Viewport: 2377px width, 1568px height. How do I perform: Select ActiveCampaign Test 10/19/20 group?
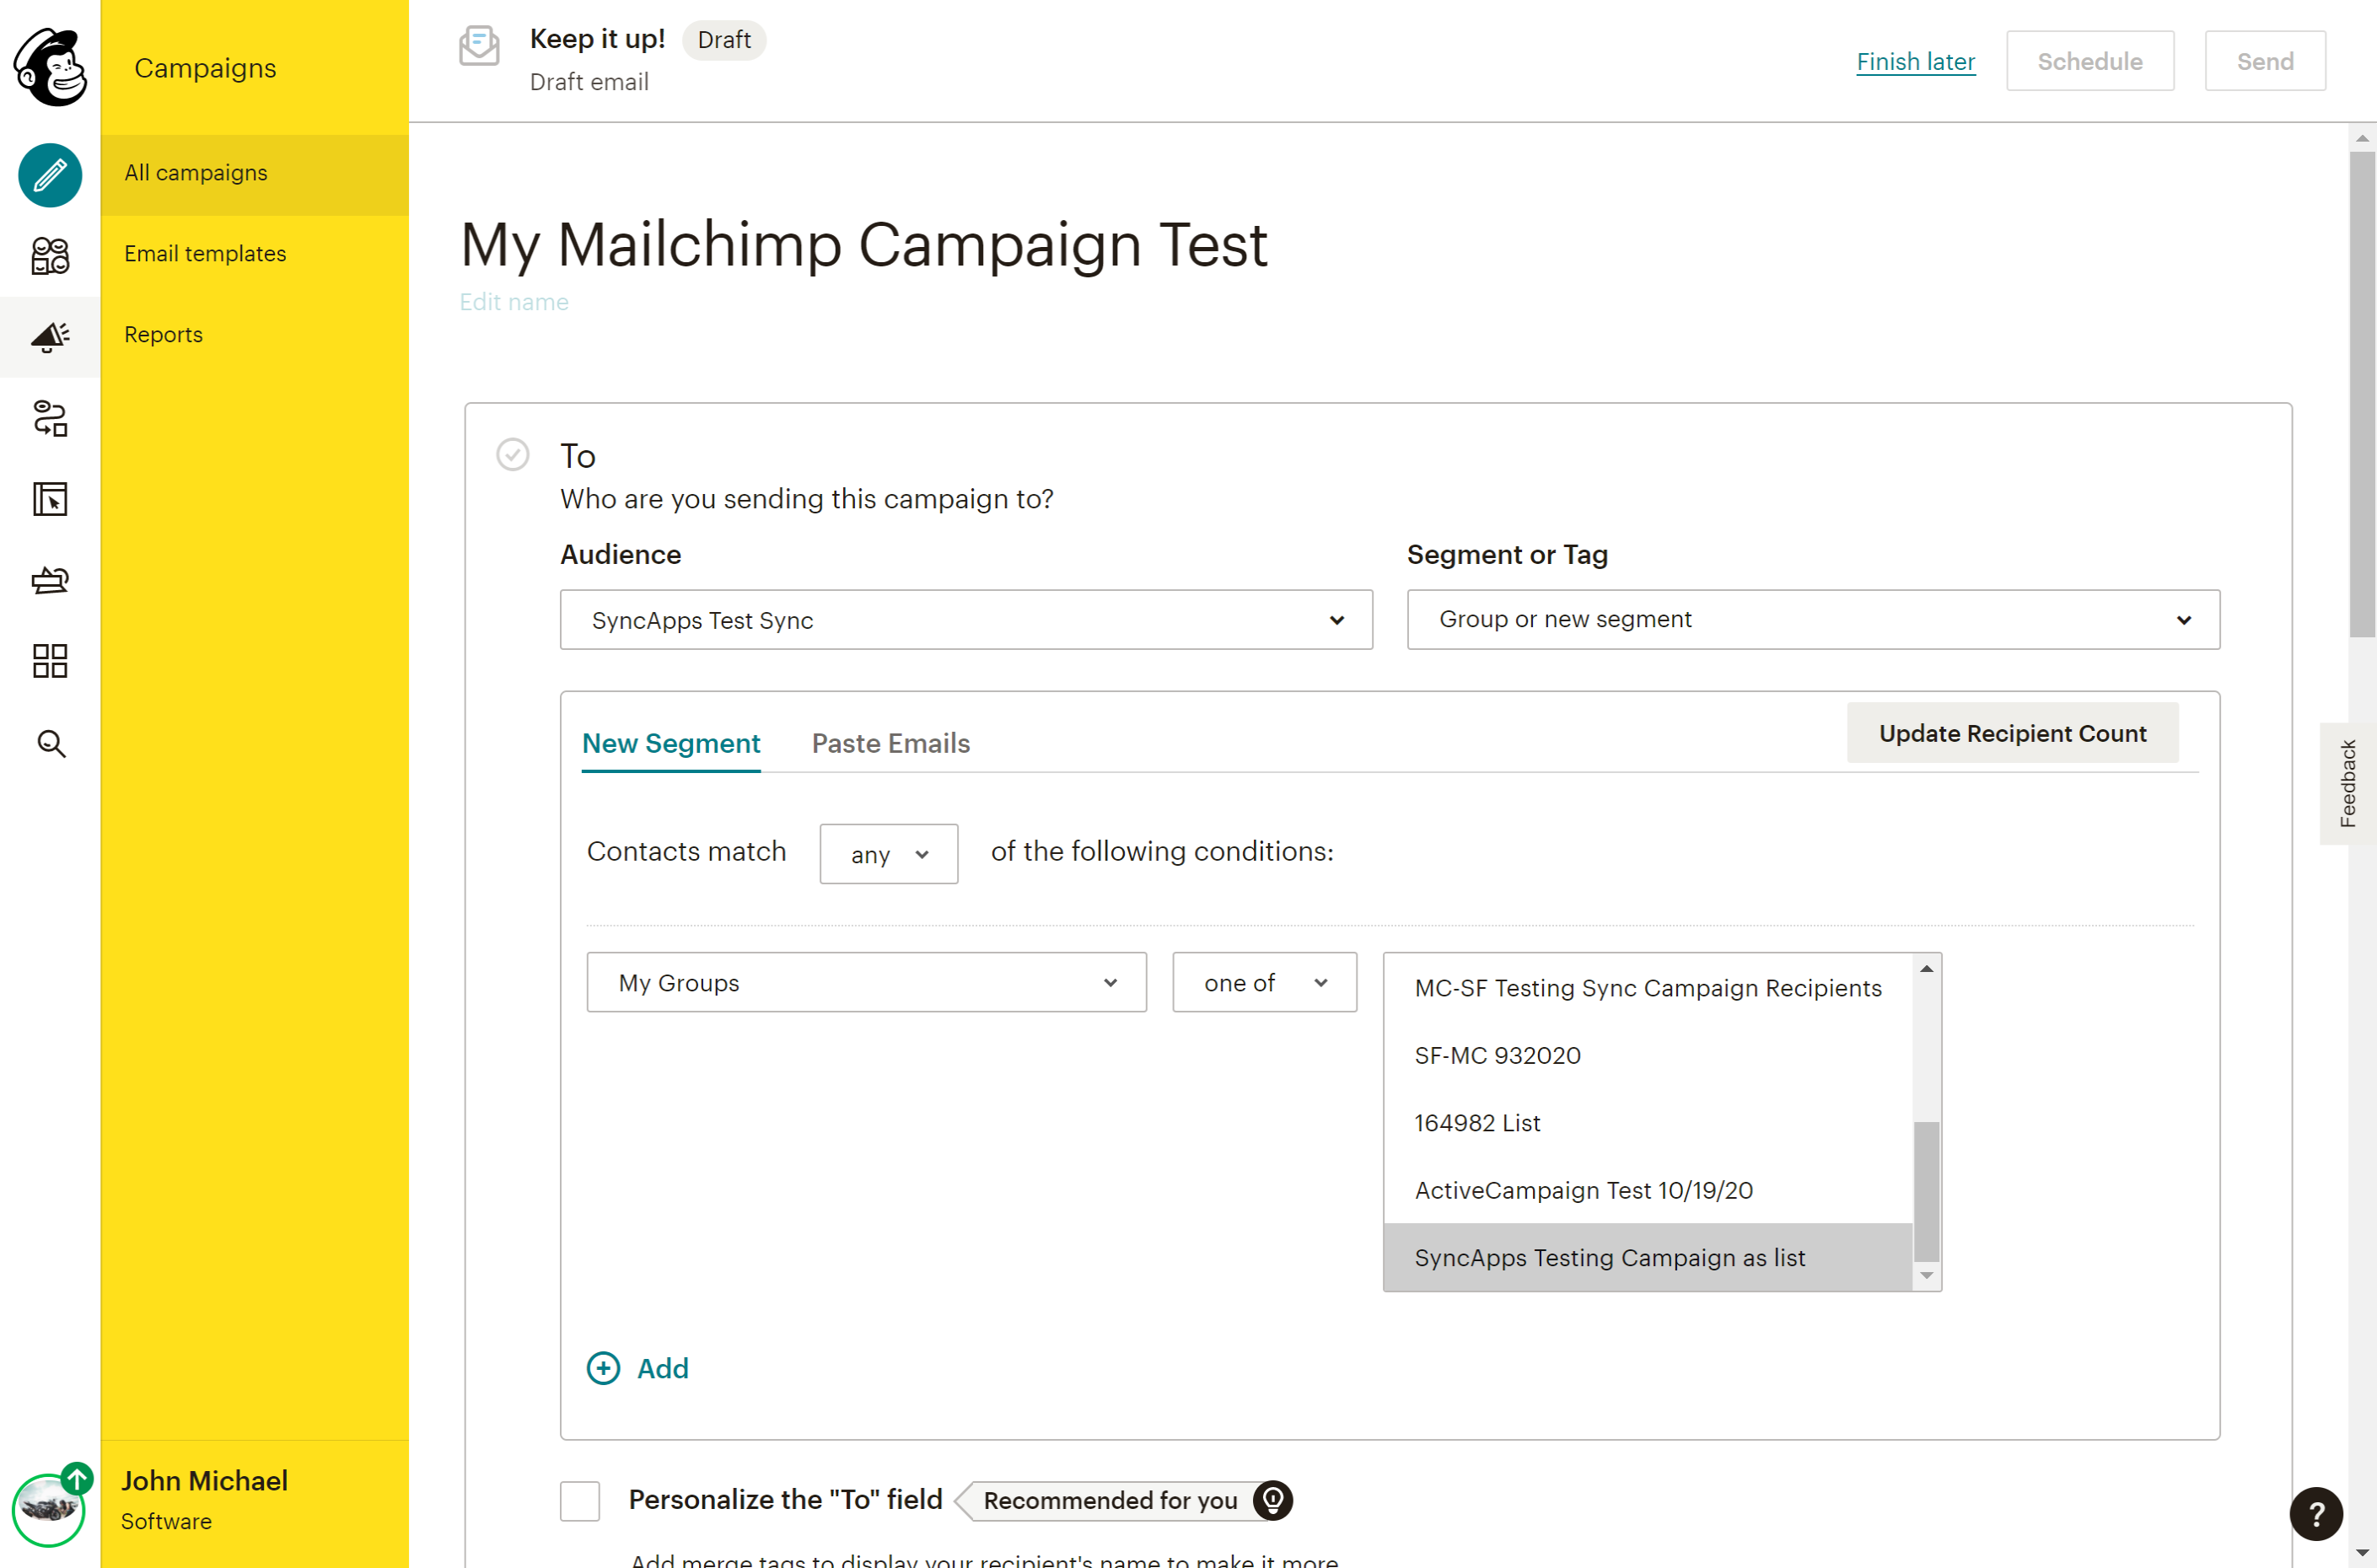(x=1648, y=1190)
